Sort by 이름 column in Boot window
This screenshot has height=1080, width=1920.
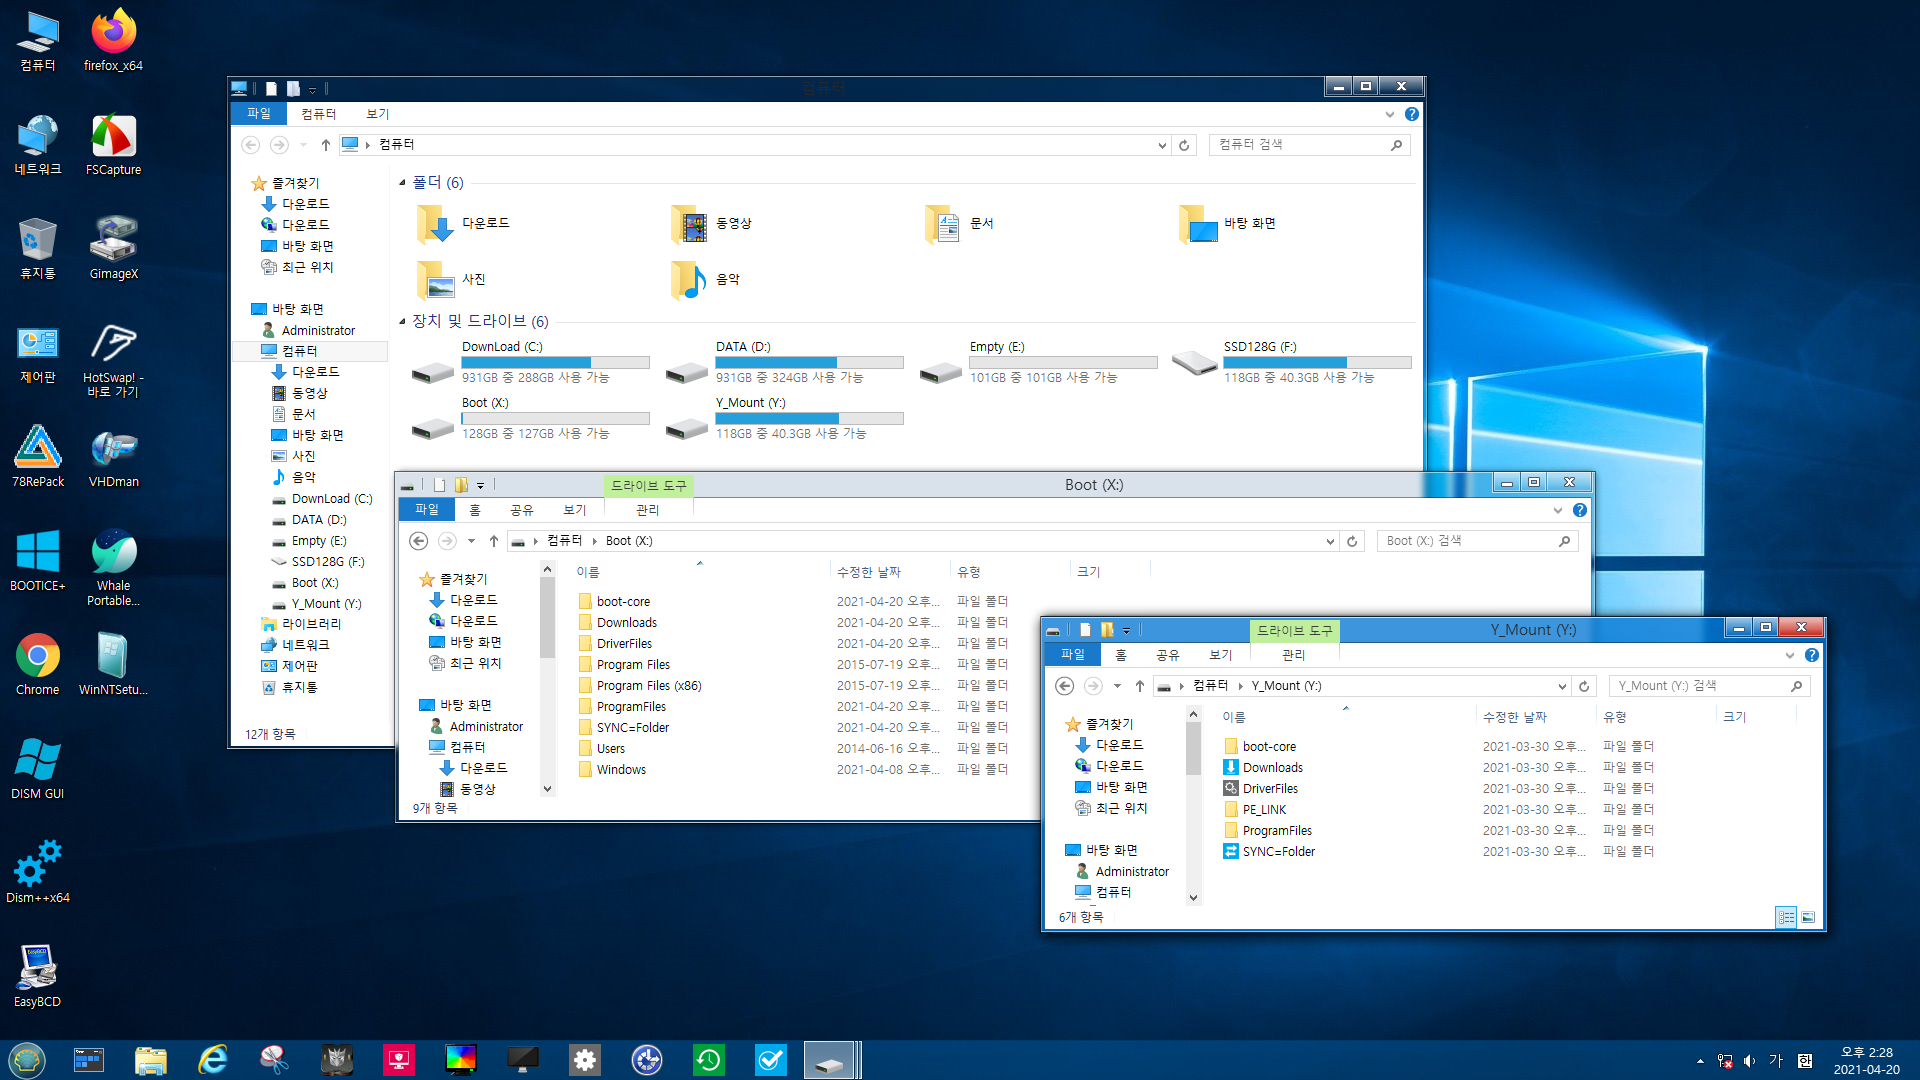(x=700, y=572)
